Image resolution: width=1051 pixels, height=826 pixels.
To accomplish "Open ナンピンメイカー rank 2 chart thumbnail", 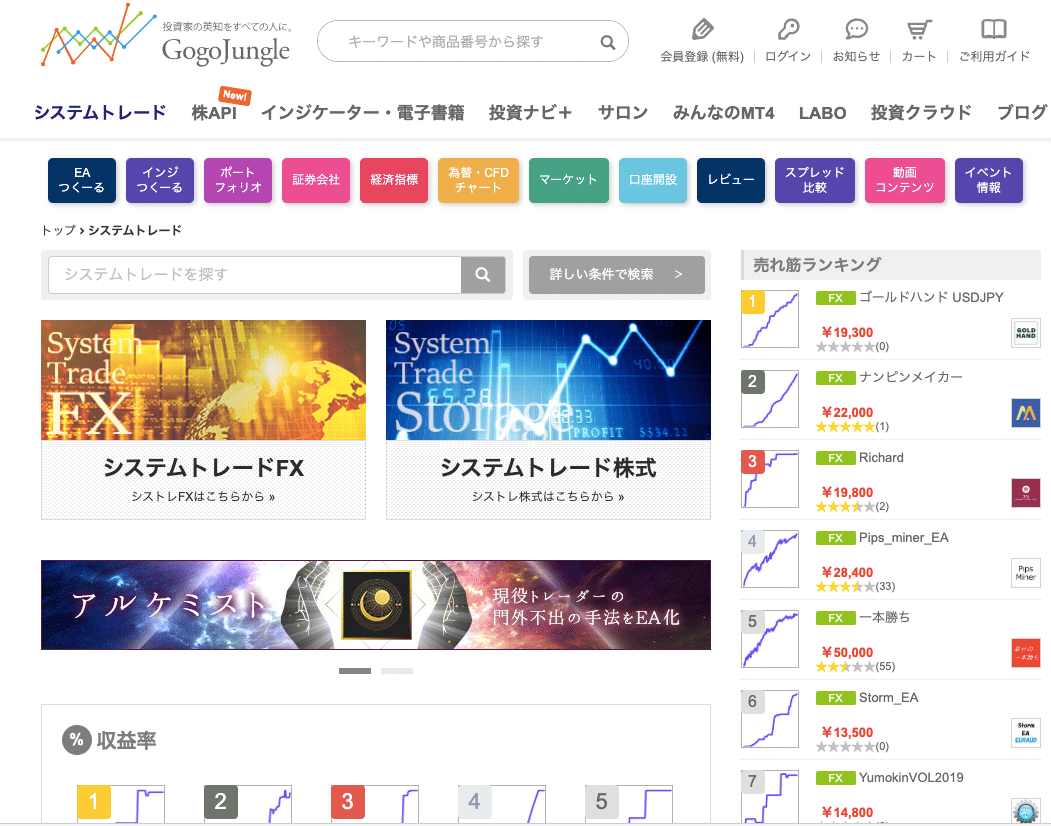I will click(x=769, y=398).
